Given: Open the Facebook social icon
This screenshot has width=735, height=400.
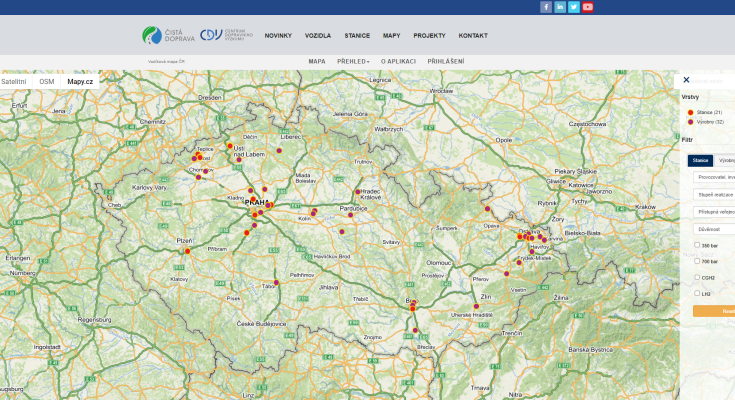Looking at the screenshot, I should coord(546,7).
